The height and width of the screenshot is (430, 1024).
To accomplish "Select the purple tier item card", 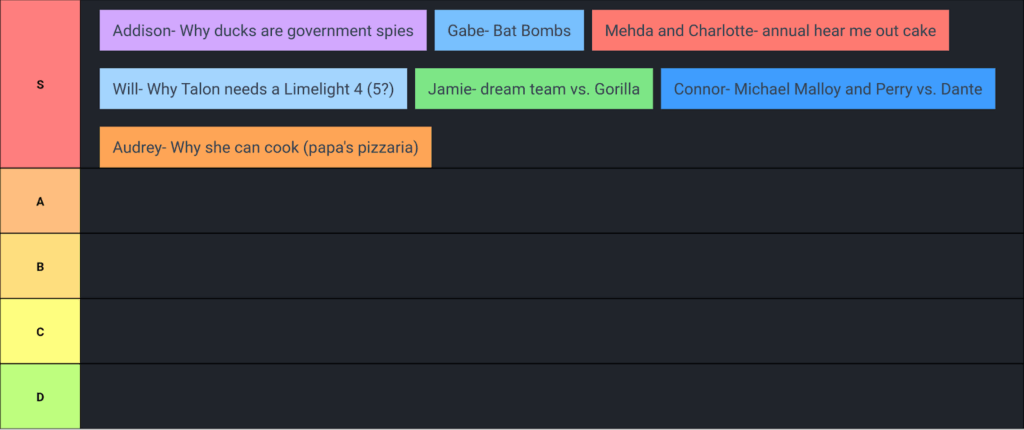I will [263, 30].
